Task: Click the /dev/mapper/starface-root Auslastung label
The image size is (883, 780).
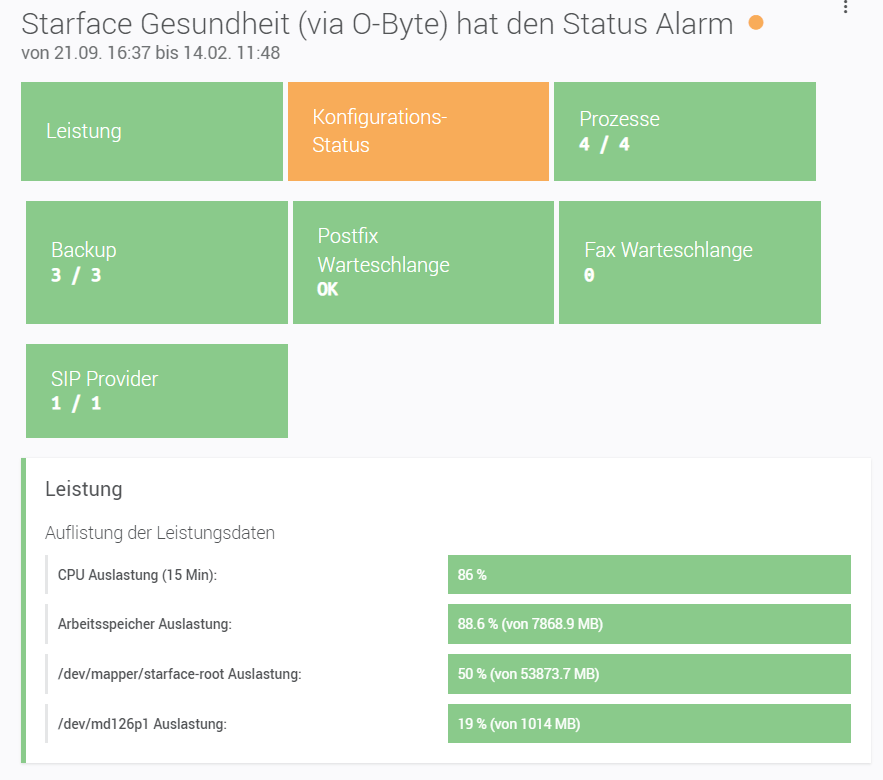Action: (x=179, y=674)
